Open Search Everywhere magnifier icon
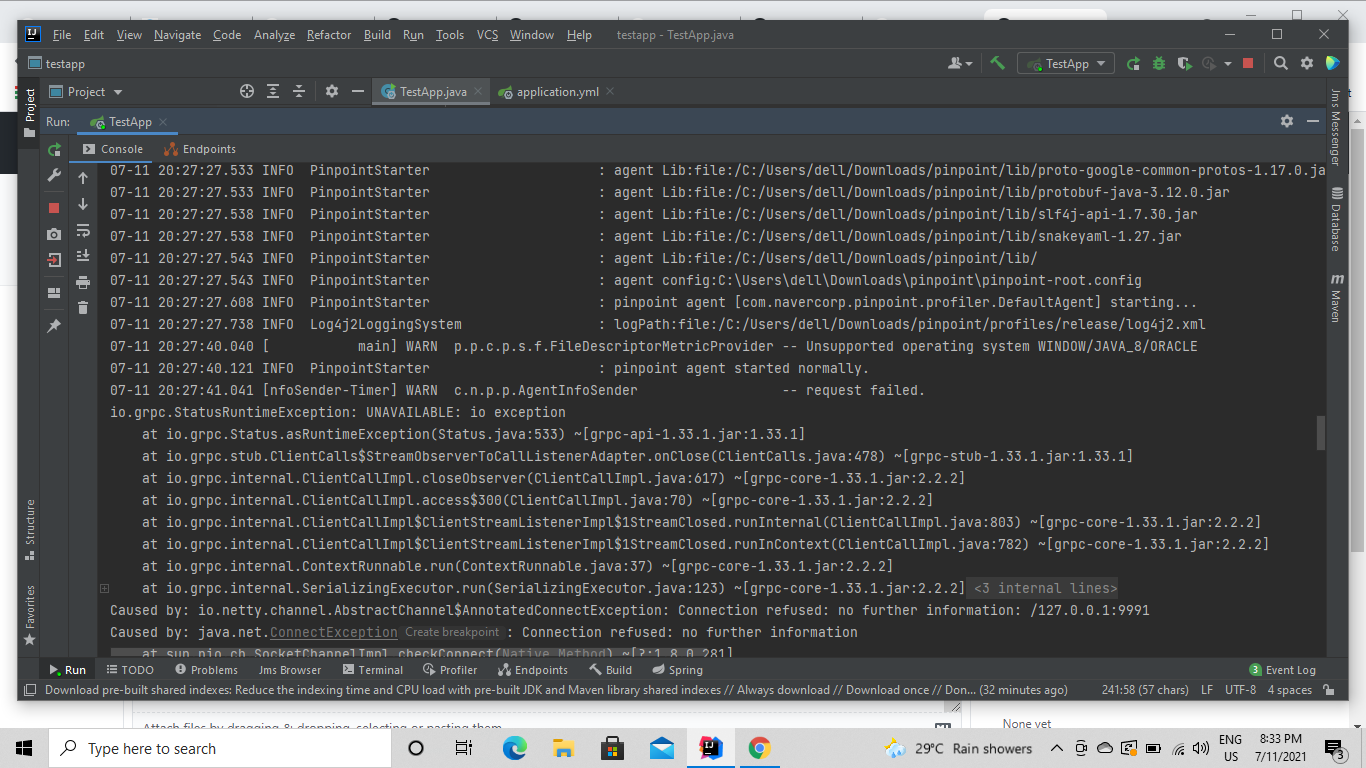 point(1281,63)
